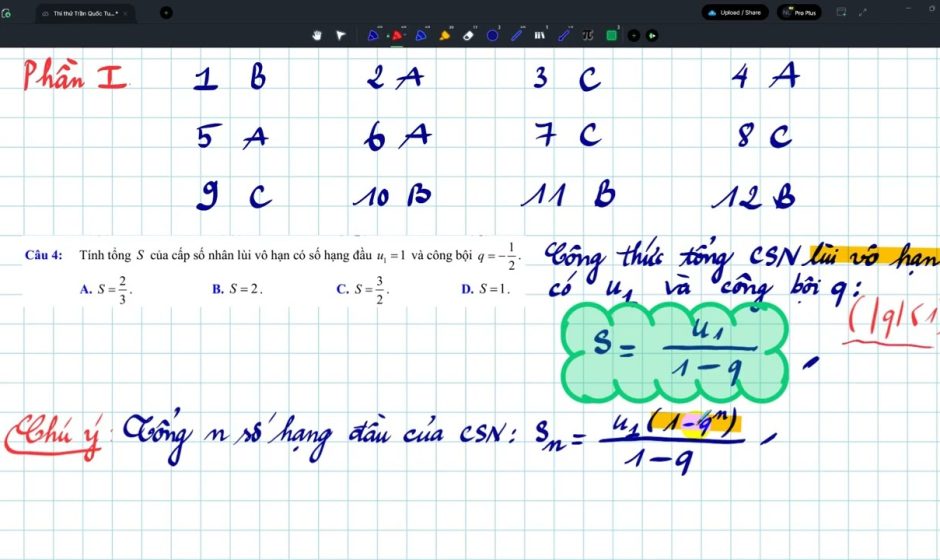The height and width of the screenshot is (560, 940).
Task: Switch to the 'Thi thử Trần Quốc Tu...' tab
Action: pos(85,13)
